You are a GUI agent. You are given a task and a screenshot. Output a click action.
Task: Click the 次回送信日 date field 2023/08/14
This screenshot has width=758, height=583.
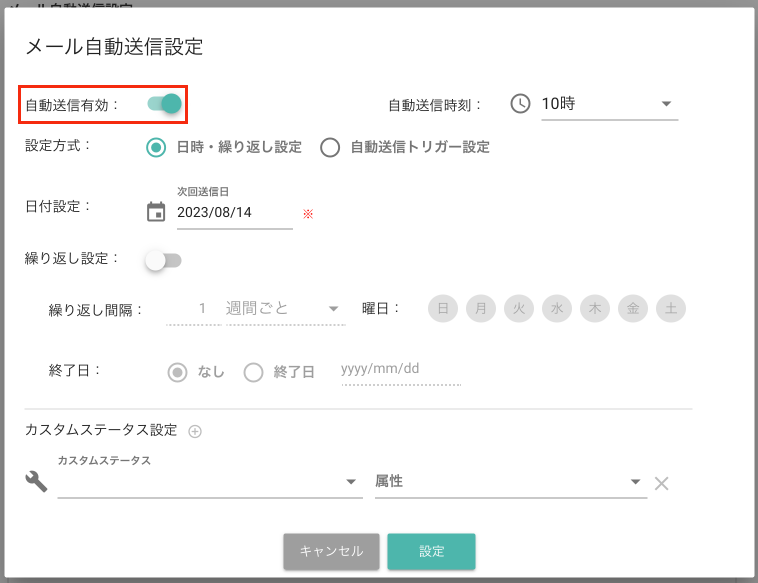[234, 213]
